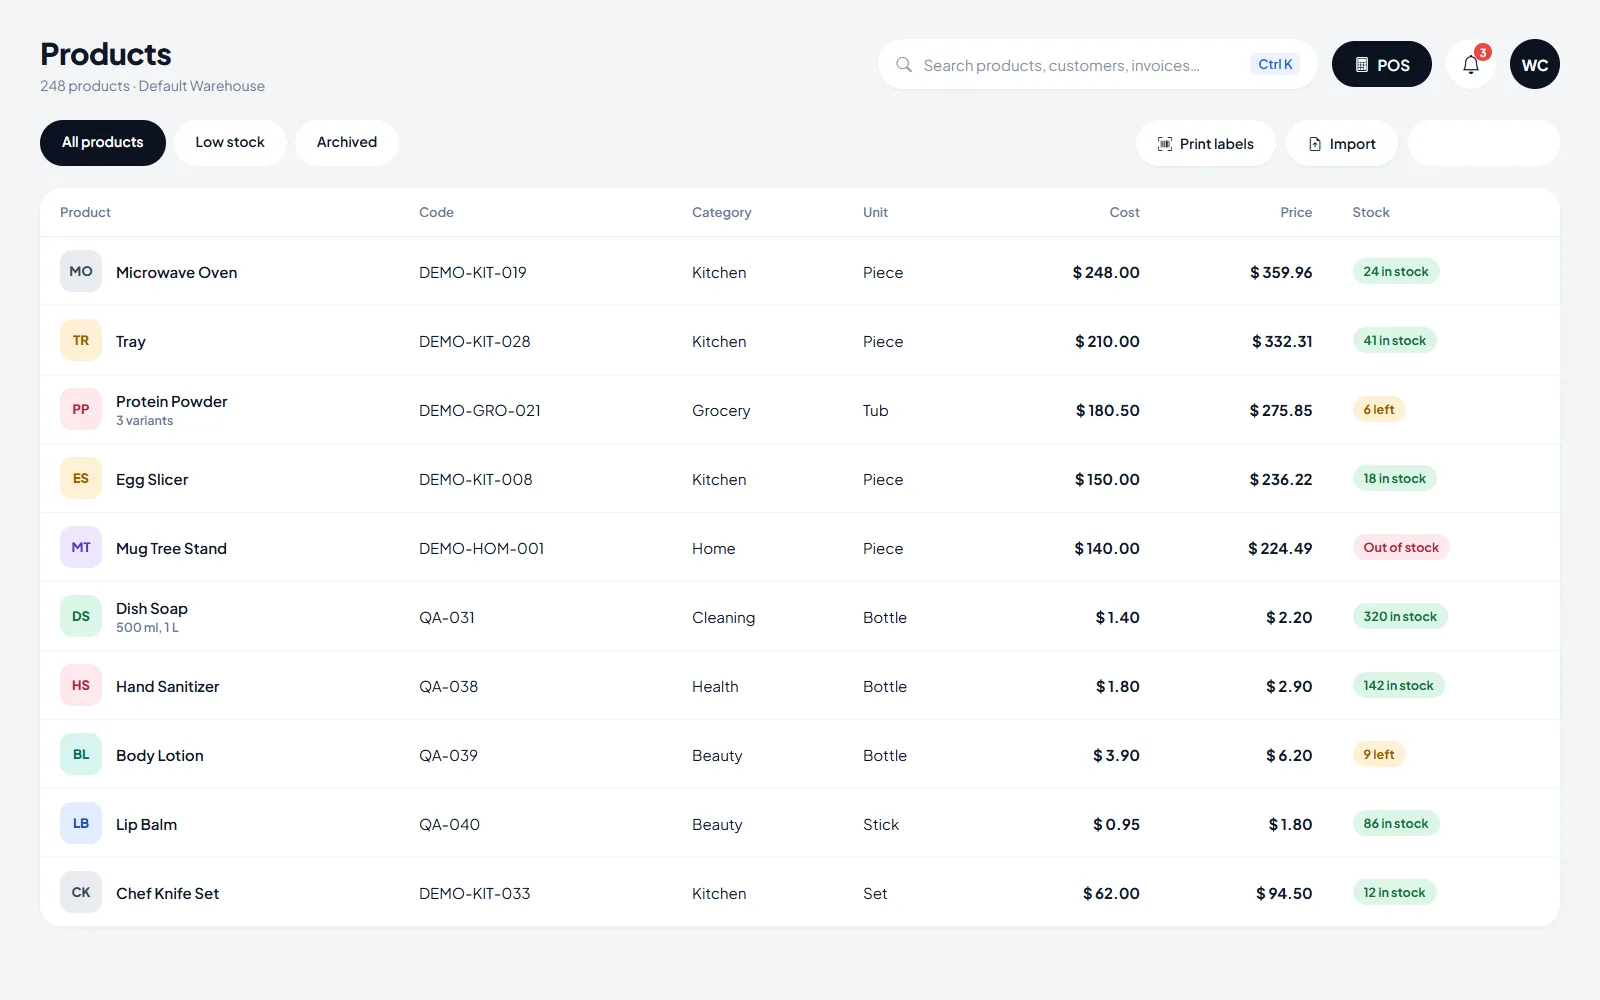Select the All products tab
This screenshot has width=1600, height=1000.
(x=103, y=143)
